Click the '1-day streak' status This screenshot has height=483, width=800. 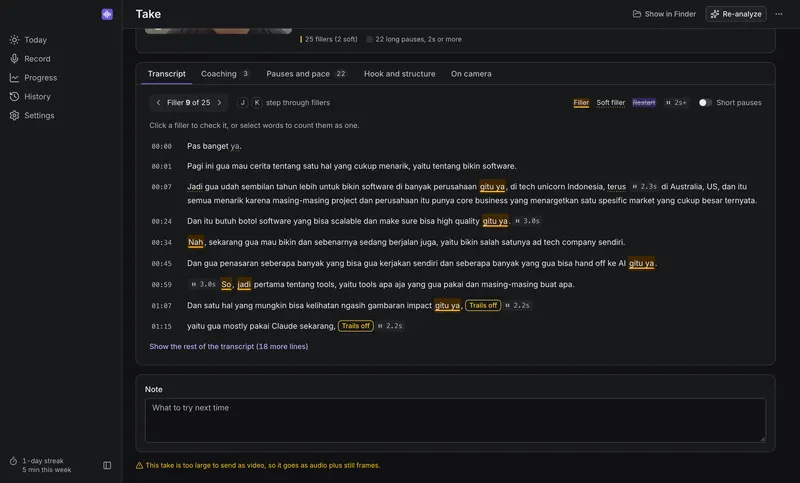43,461
